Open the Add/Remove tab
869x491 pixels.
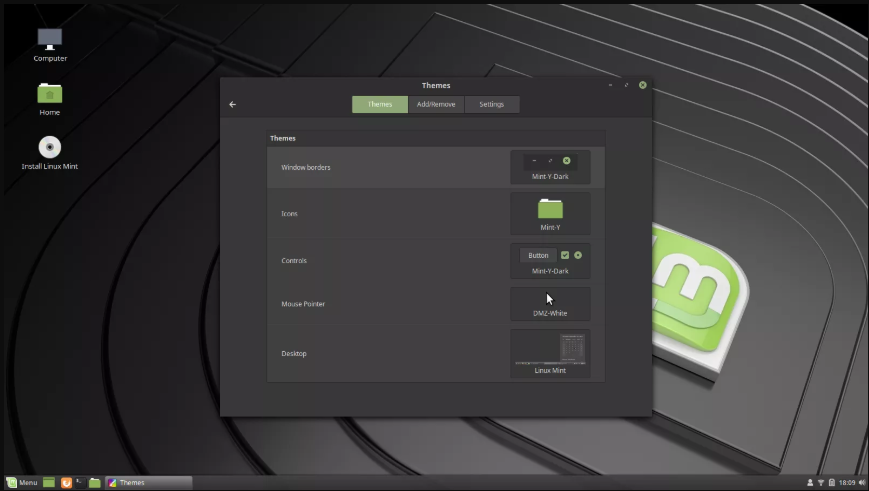[436, 104]
